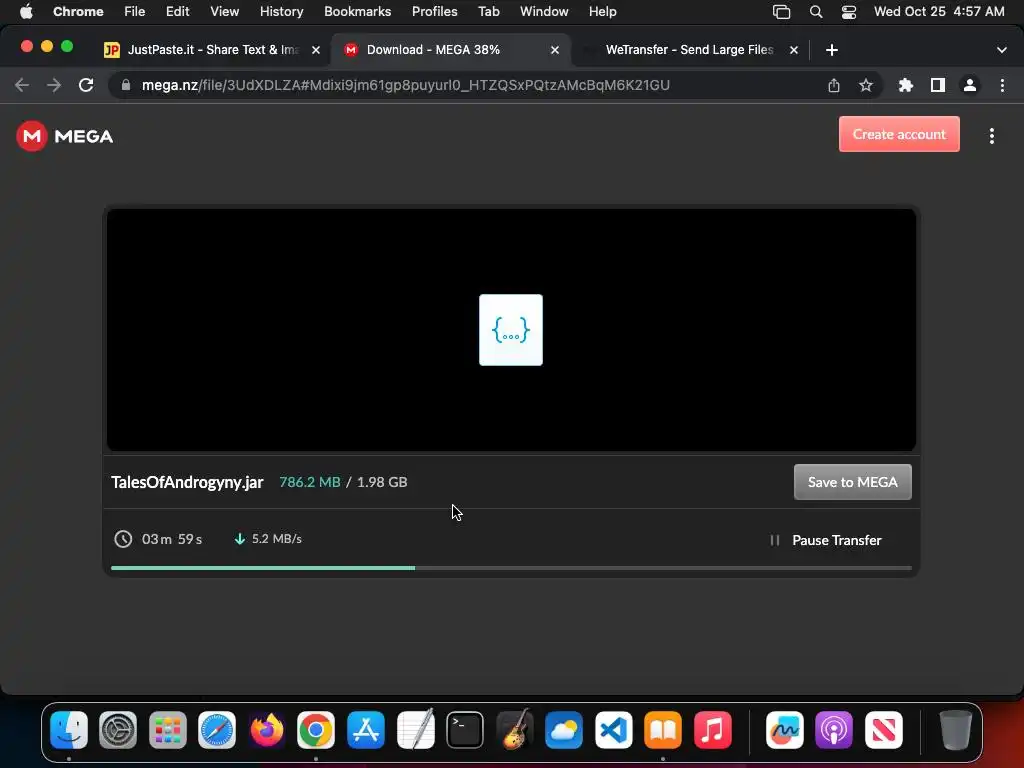Screen dimensions: 1024x768
Task: Expand tab search chevron
Action: pos(1001,50)
